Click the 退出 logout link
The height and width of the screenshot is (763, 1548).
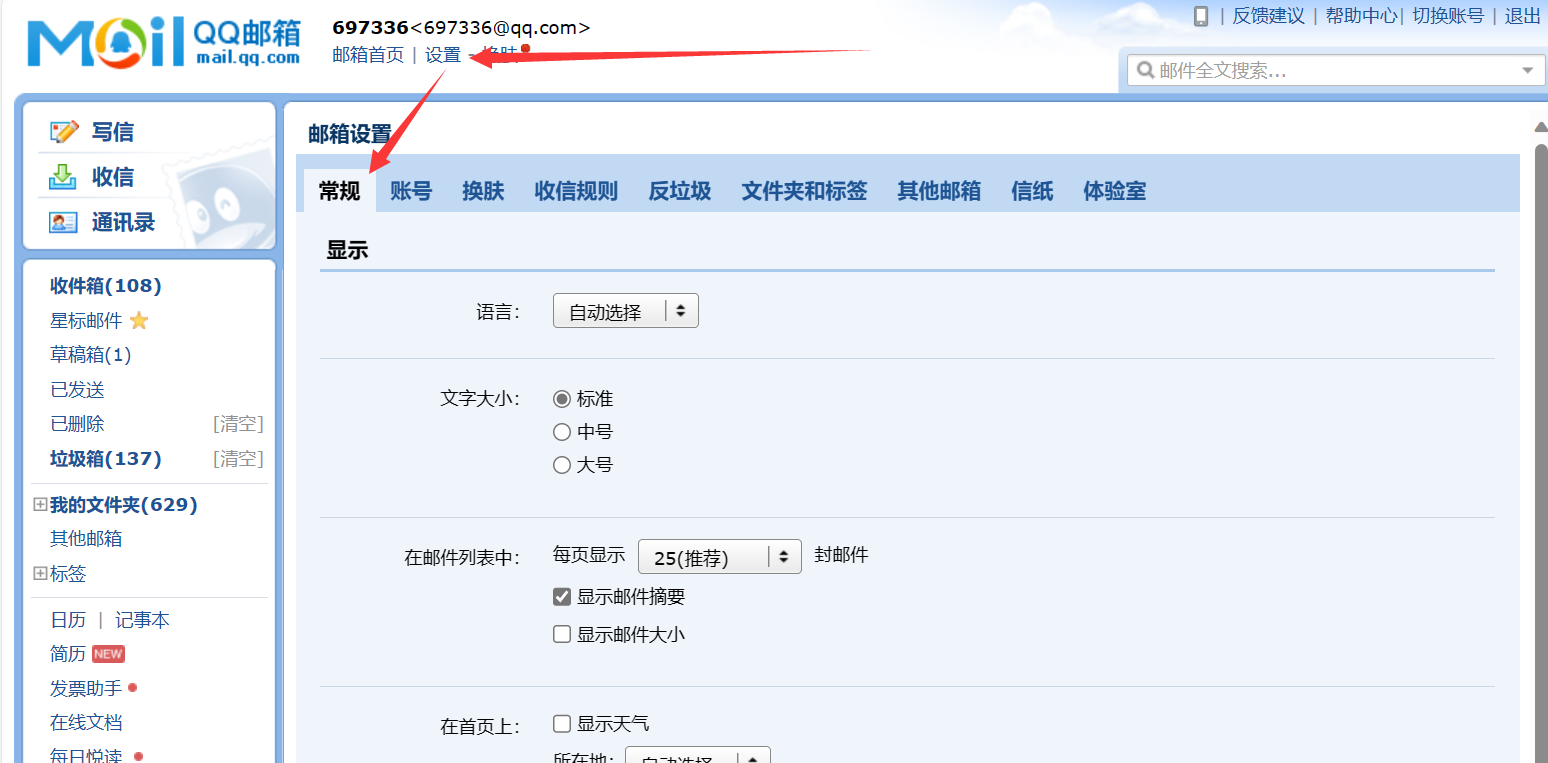tap(1523, 16)
